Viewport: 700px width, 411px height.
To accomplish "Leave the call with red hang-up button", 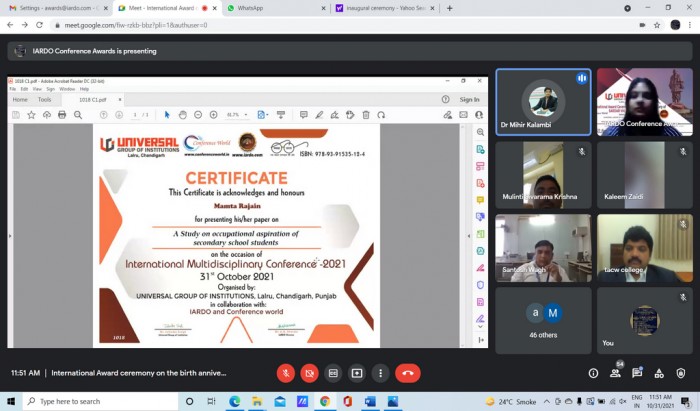I will (408, 373).
